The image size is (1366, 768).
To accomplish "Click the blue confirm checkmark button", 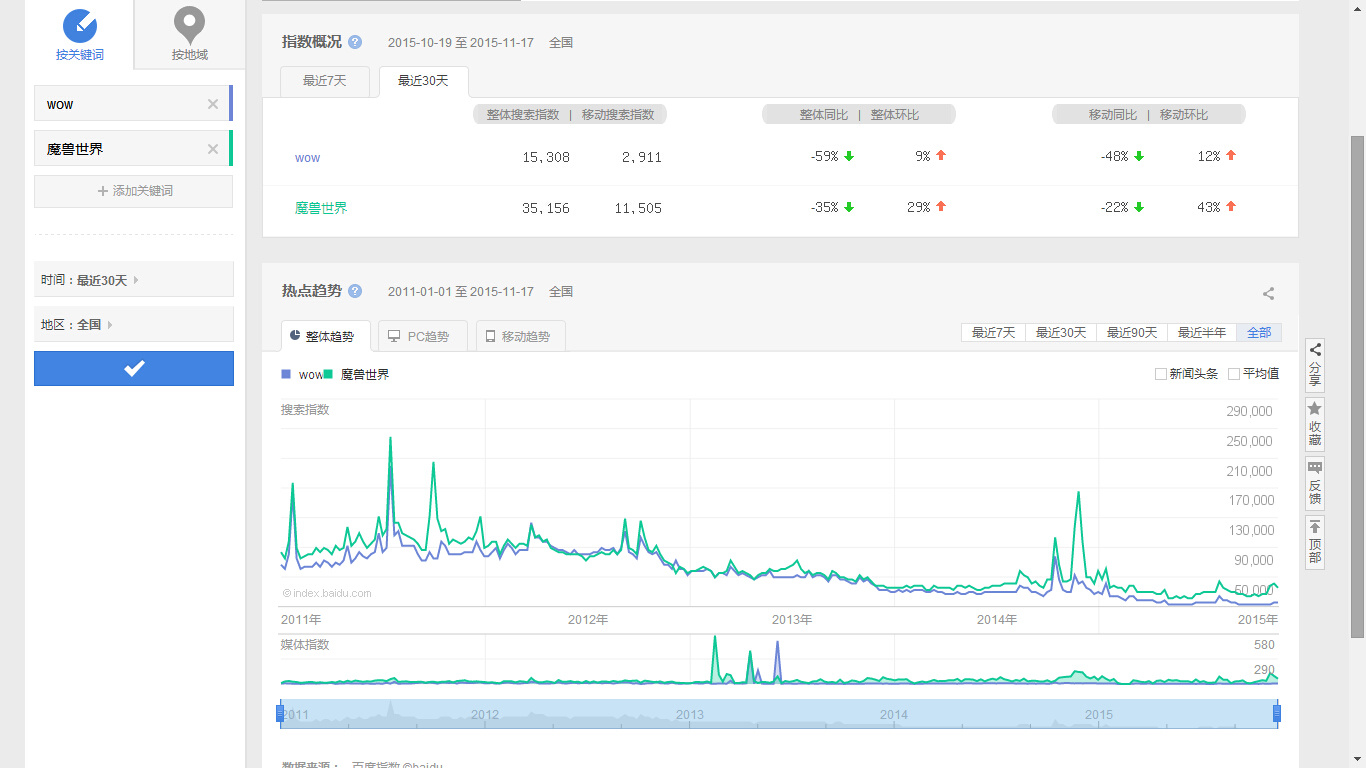I will [133, 368].
